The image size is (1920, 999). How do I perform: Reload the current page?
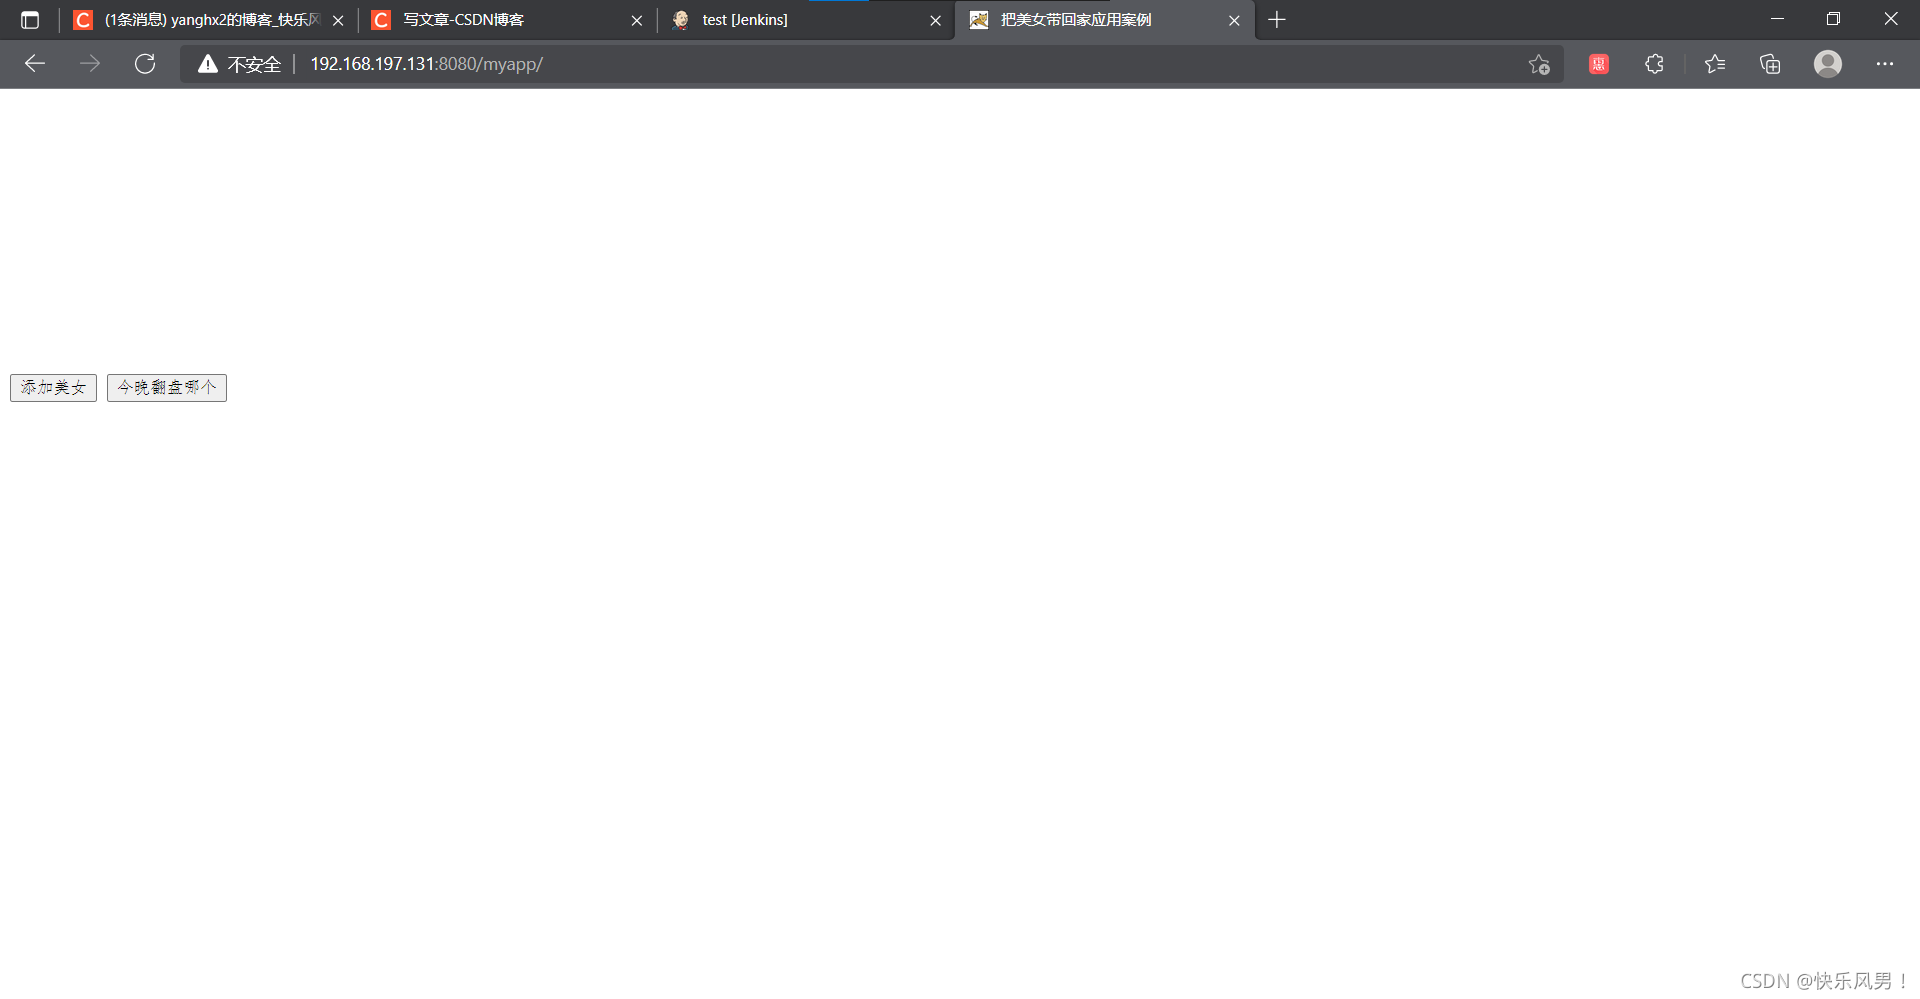point(145,64)
